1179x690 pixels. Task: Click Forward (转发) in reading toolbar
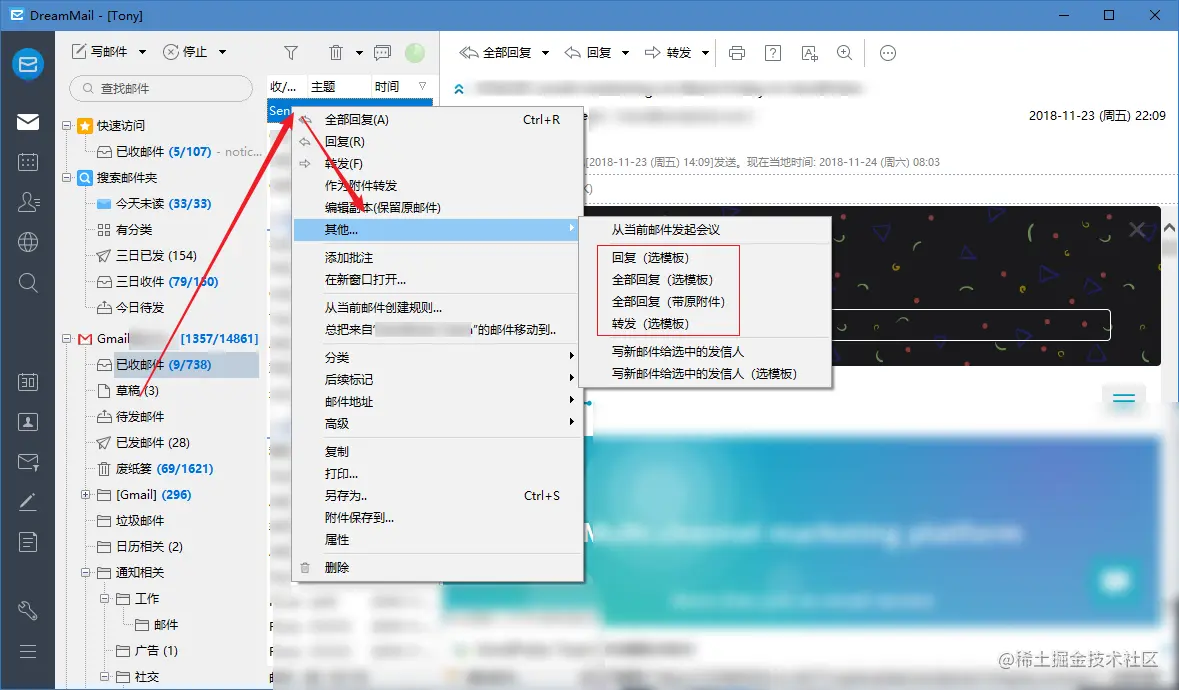(x=668, y=53)
